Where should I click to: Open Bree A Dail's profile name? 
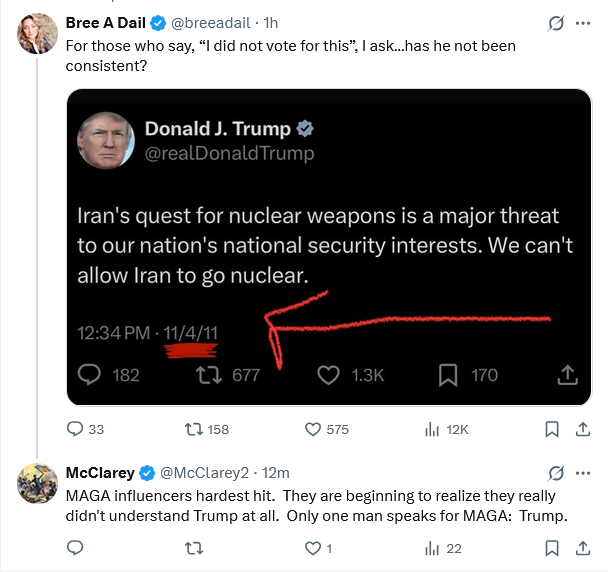(108, 22)
